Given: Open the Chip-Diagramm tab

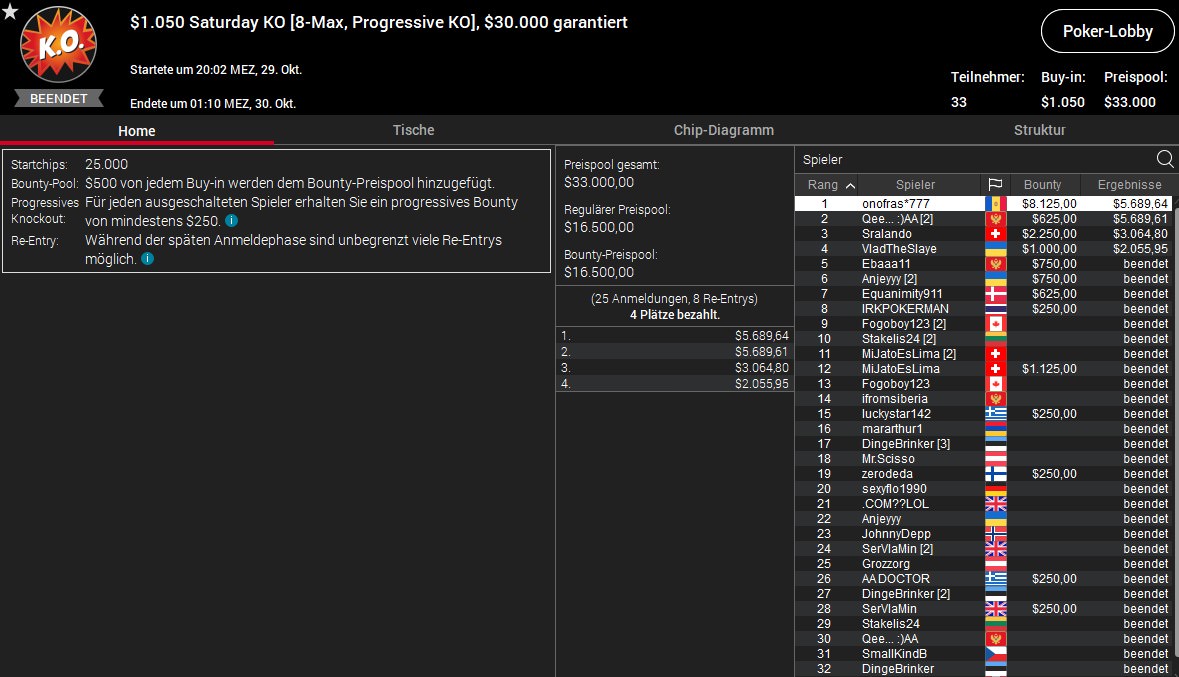Looking at the screenshot, I should [x=723, y=130].
